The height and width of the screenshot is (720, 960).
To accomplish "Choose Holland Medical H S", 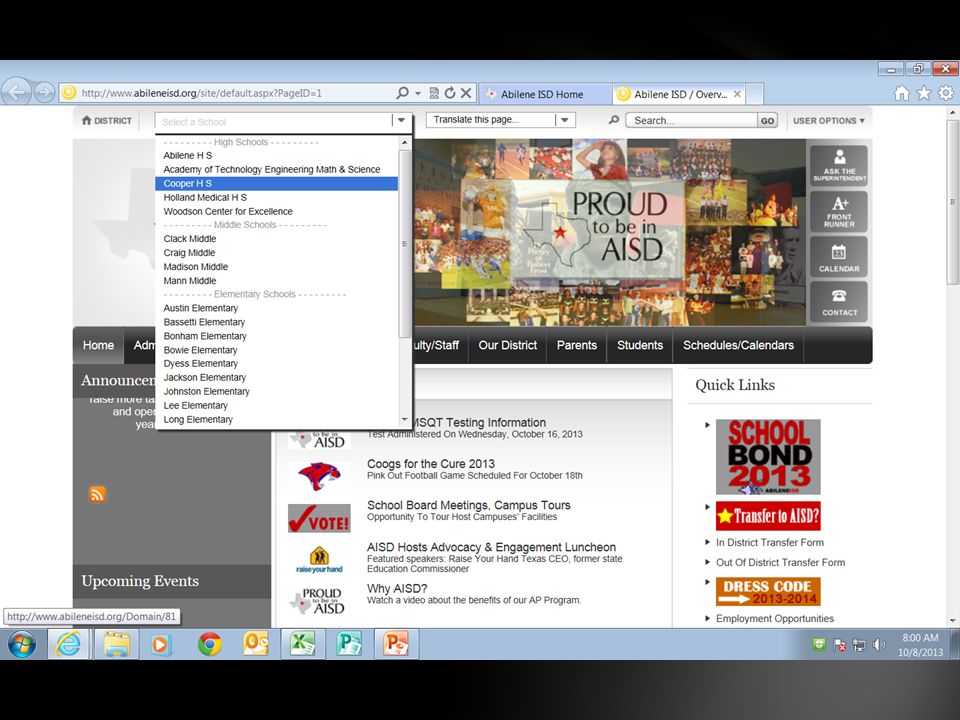I will (205, 198).
